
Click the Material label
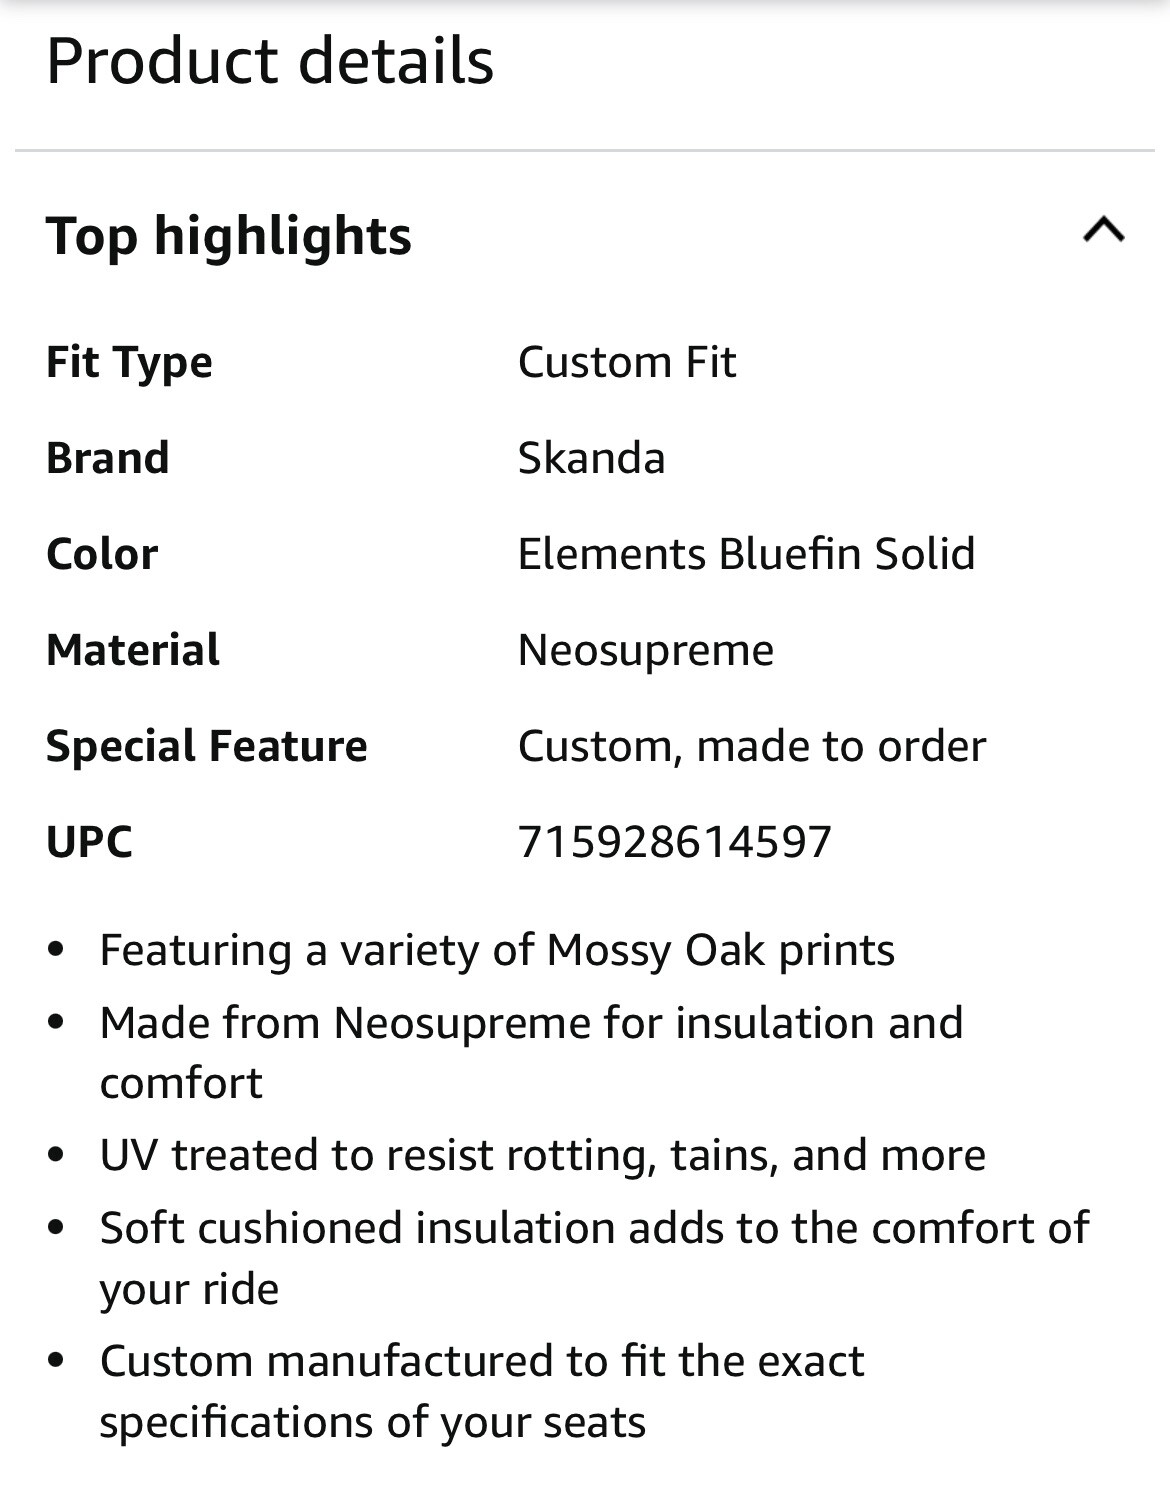click(x=133, y=650)
